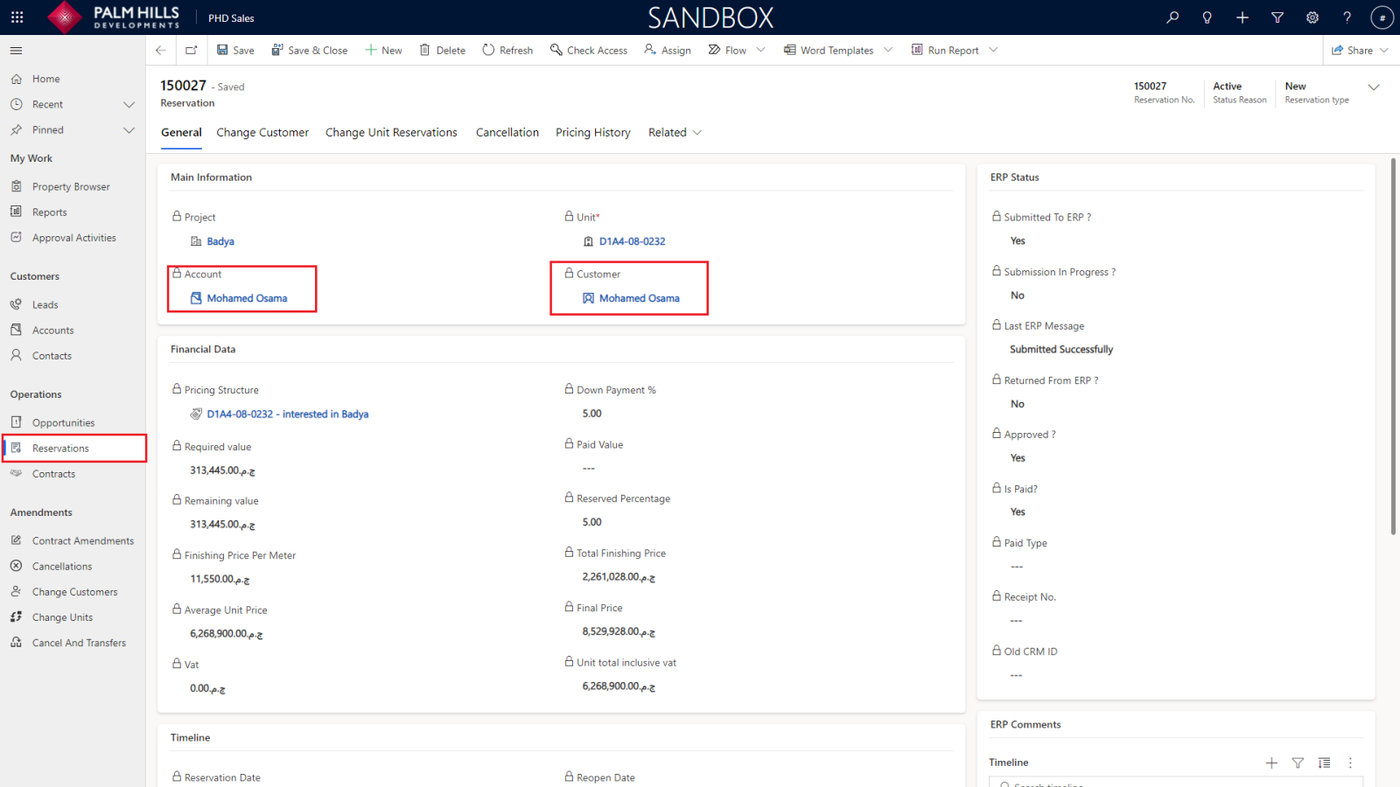Screen dimensions: 1400x787
Task: Click the help question mark icon
Action: pyautogui.click(x=1347, y=17)
